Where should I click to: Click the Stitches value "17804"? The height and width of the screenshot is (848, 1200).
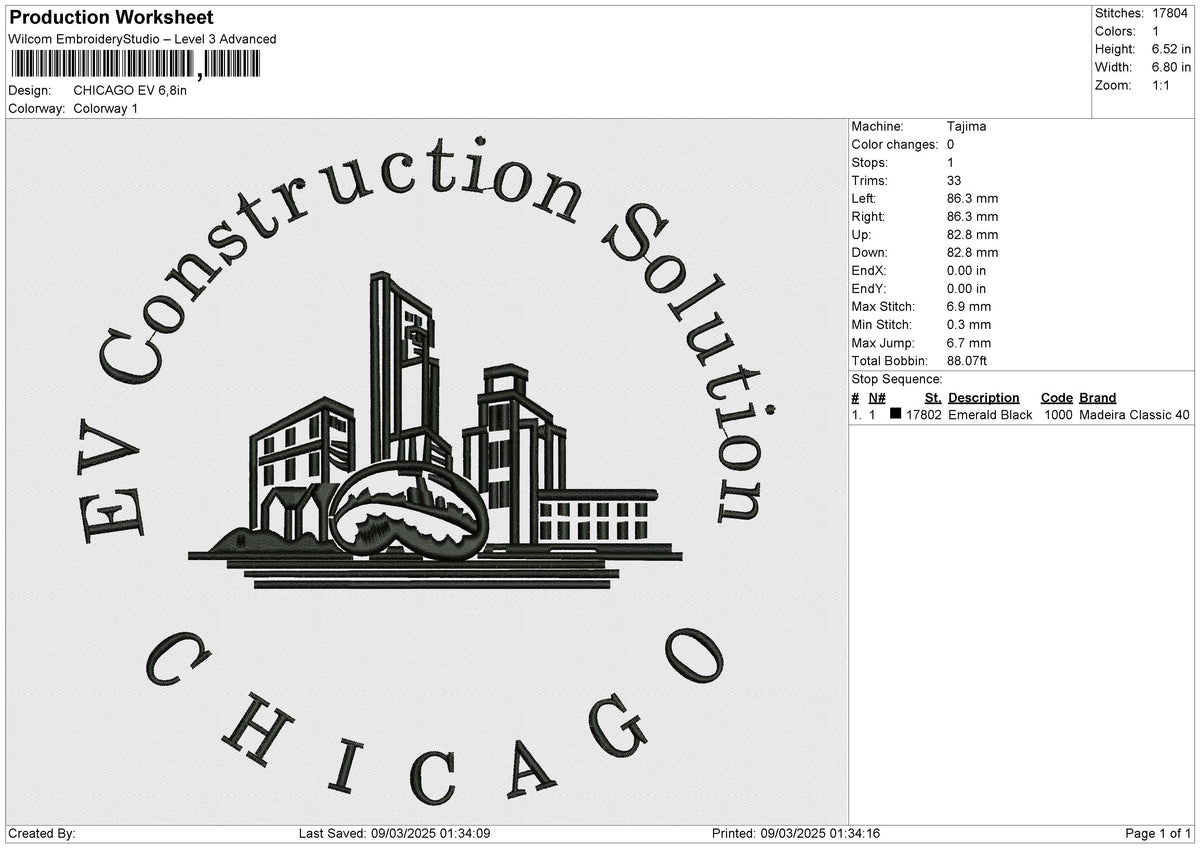[1170, 13]
